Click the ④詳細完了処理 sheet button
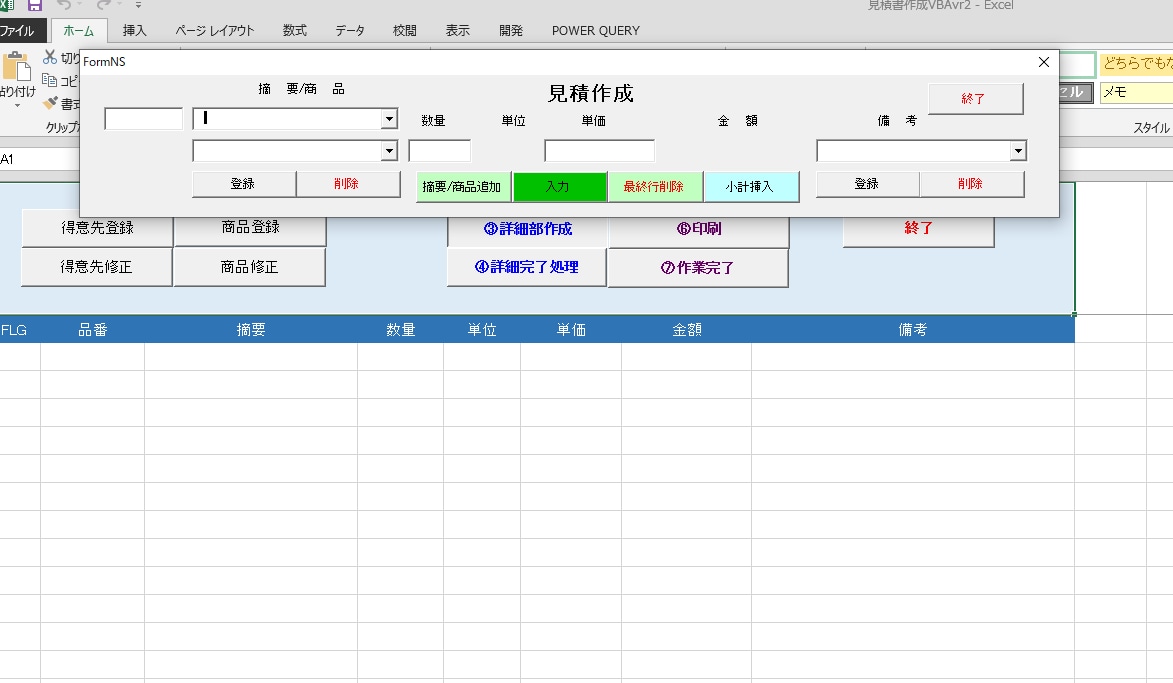The width and height of the screenshot is (1173, 683). (527, 268)
